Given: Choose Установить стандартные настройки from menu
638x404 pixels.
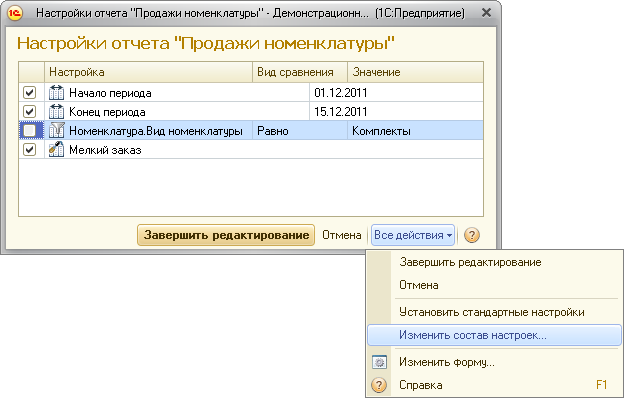Looking at the screenshot, I should pos(491,312).
